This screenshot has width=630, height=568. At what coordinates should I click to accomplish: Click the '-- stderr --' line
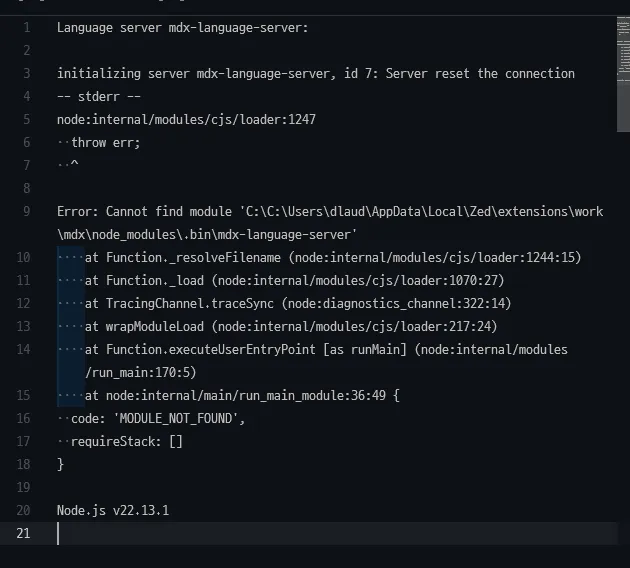pos(98,96)
